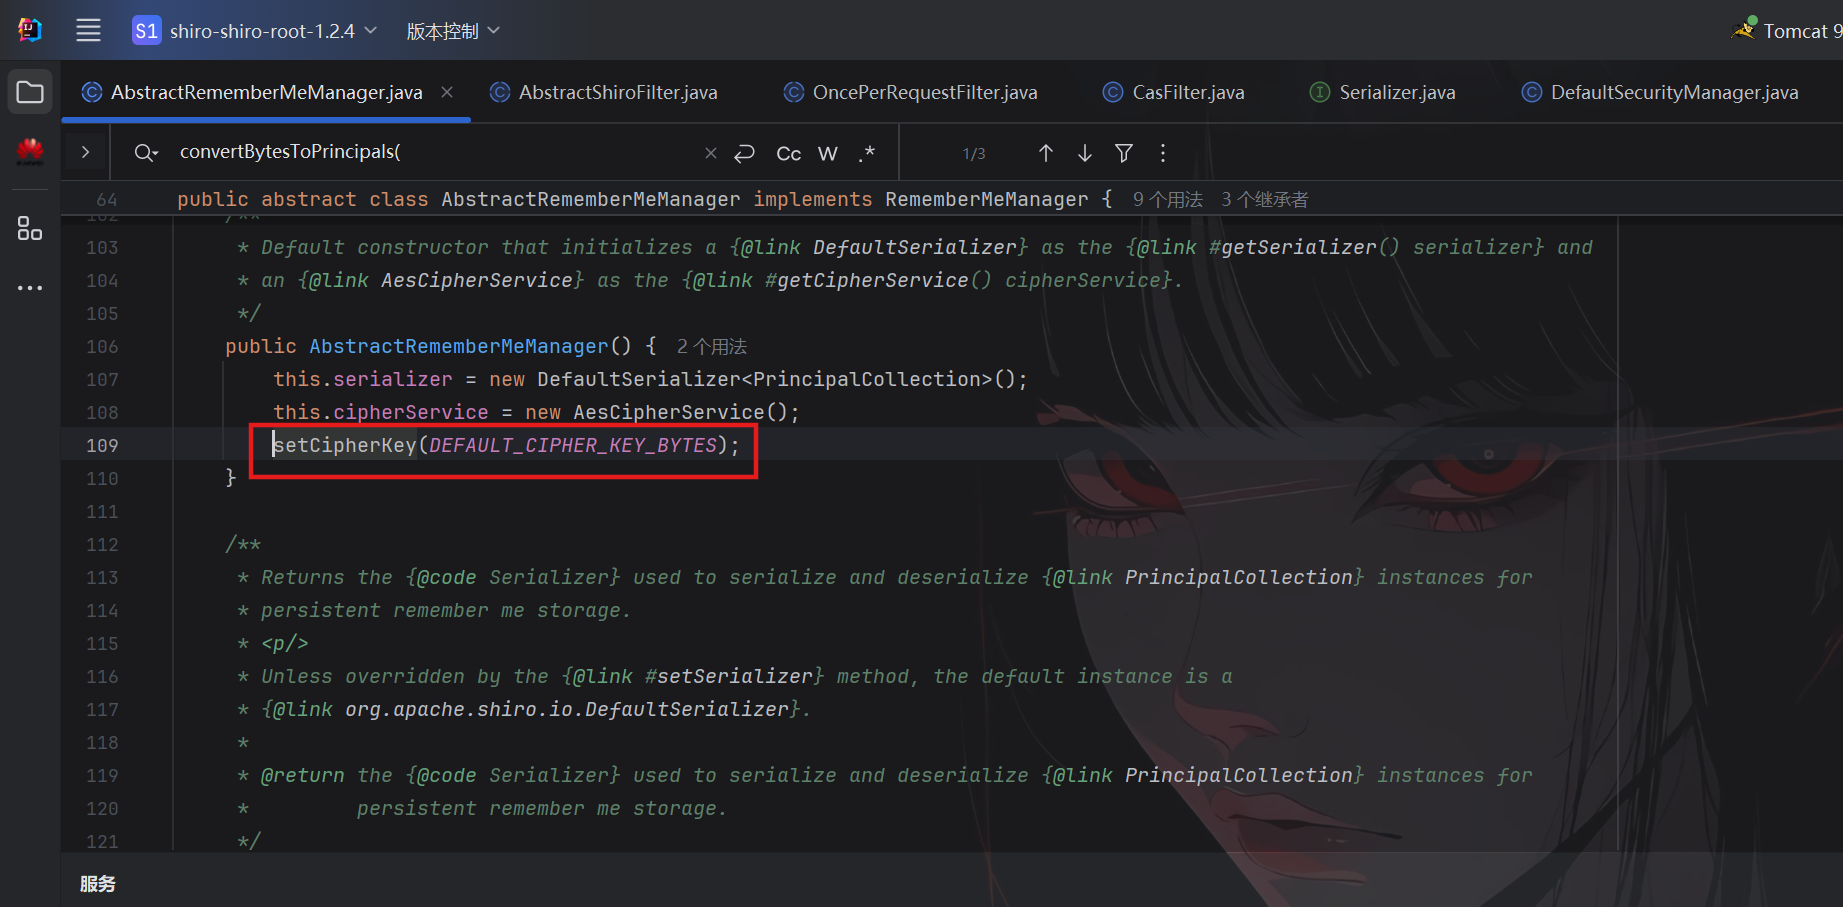Click the S1 project badge icon
The image size is (1843, 907).
[x=146, y=30]
